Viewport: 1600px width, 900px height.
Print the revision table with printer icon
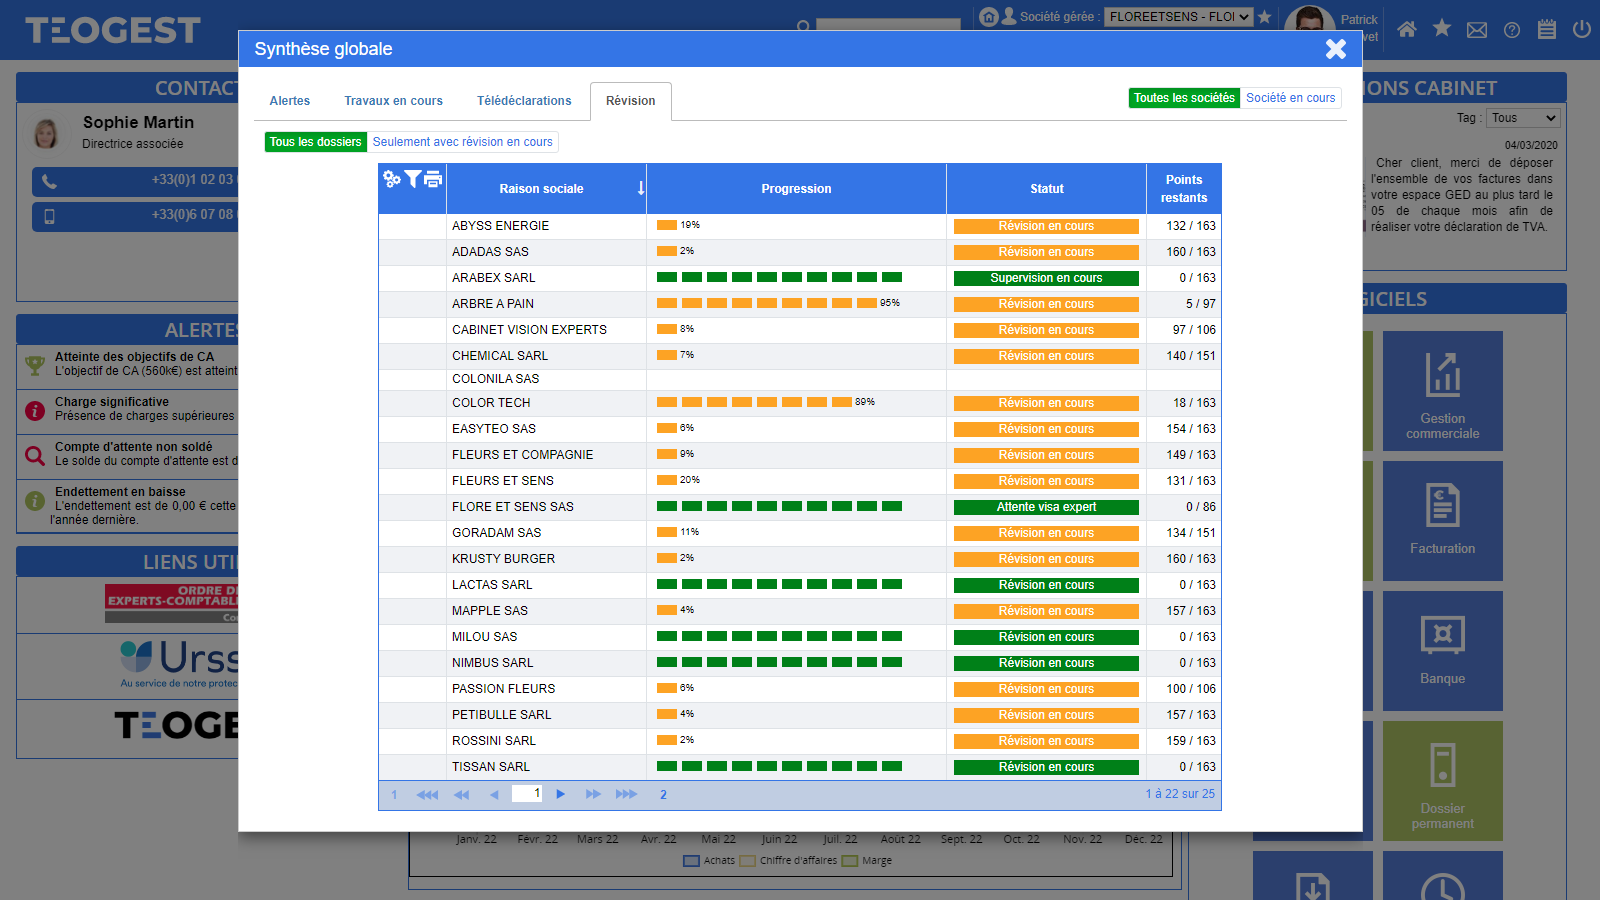[433, 179]
